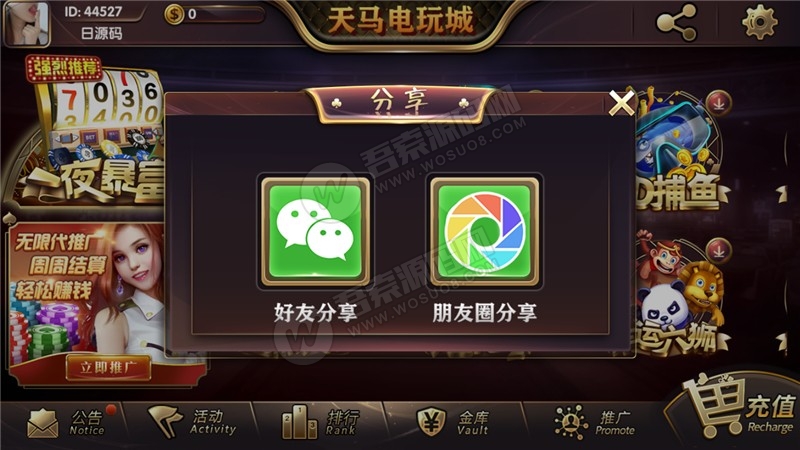
Task: Share via WeChat friends icon
Action: point(315,231)
